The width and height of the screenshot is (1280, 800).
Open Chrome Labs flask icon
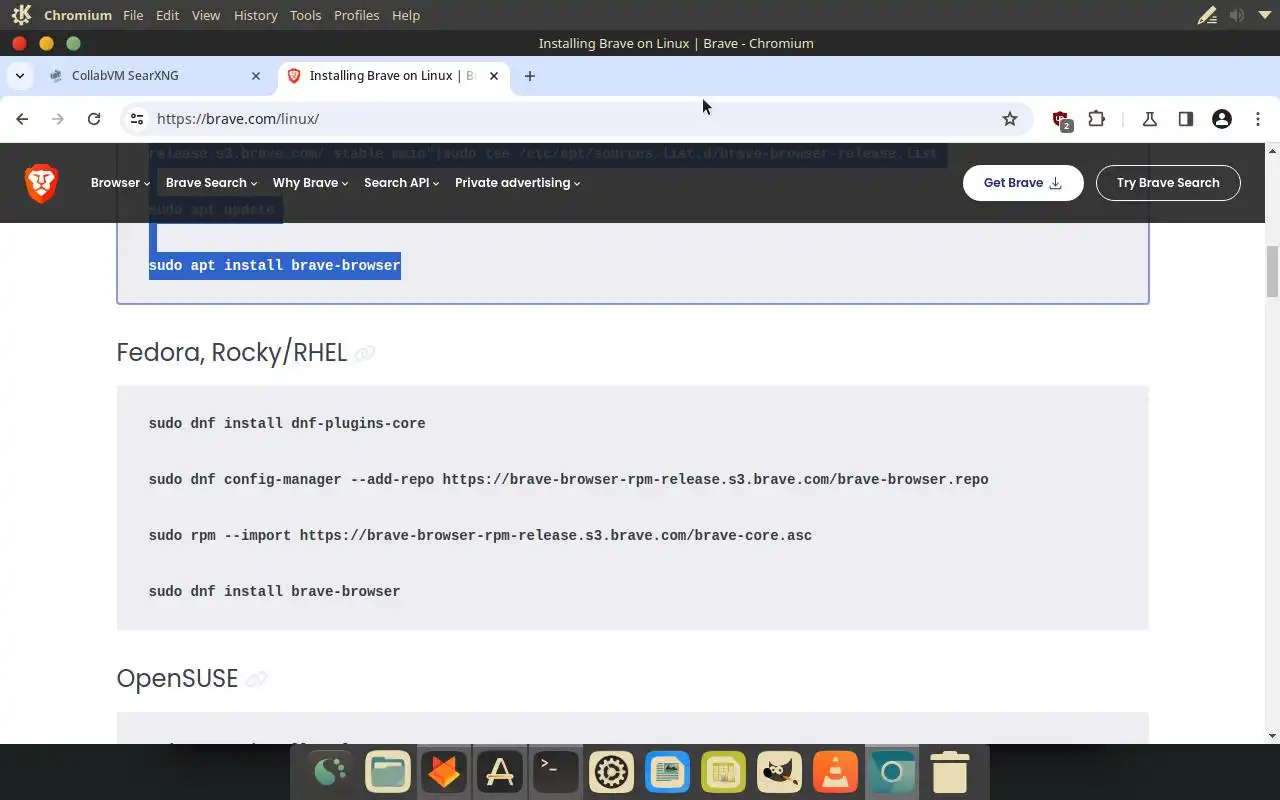(x=1150, y=119)
